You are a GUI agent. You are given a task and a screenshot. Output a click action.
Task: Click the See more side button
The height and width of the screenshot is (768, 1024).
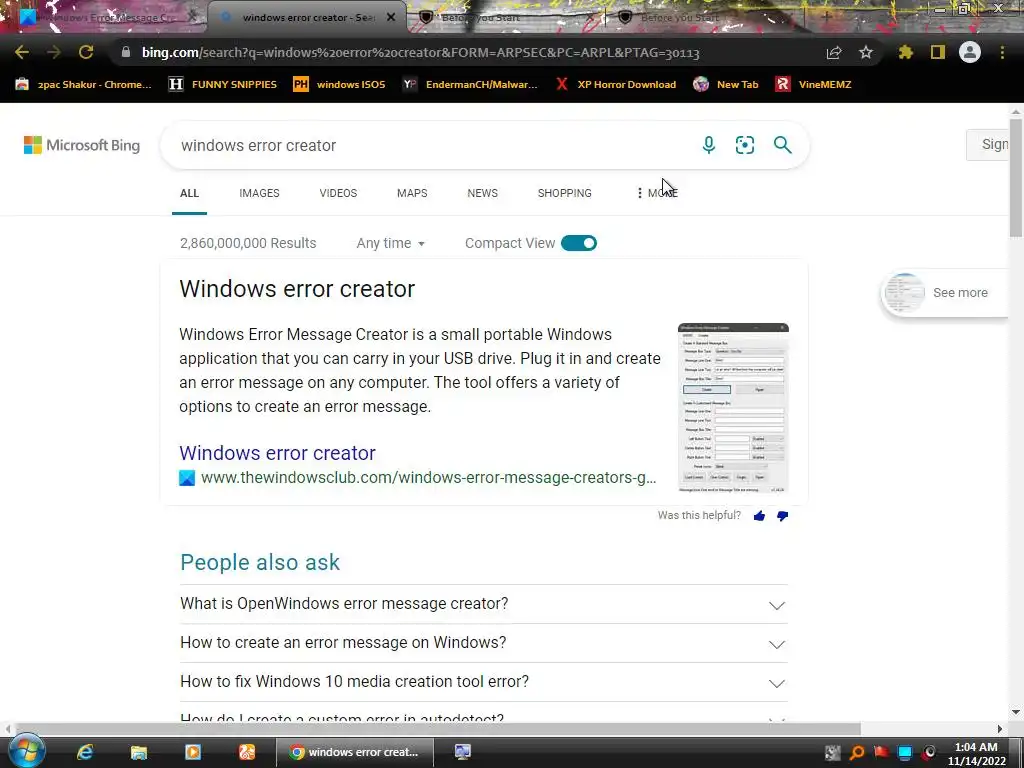945,293
